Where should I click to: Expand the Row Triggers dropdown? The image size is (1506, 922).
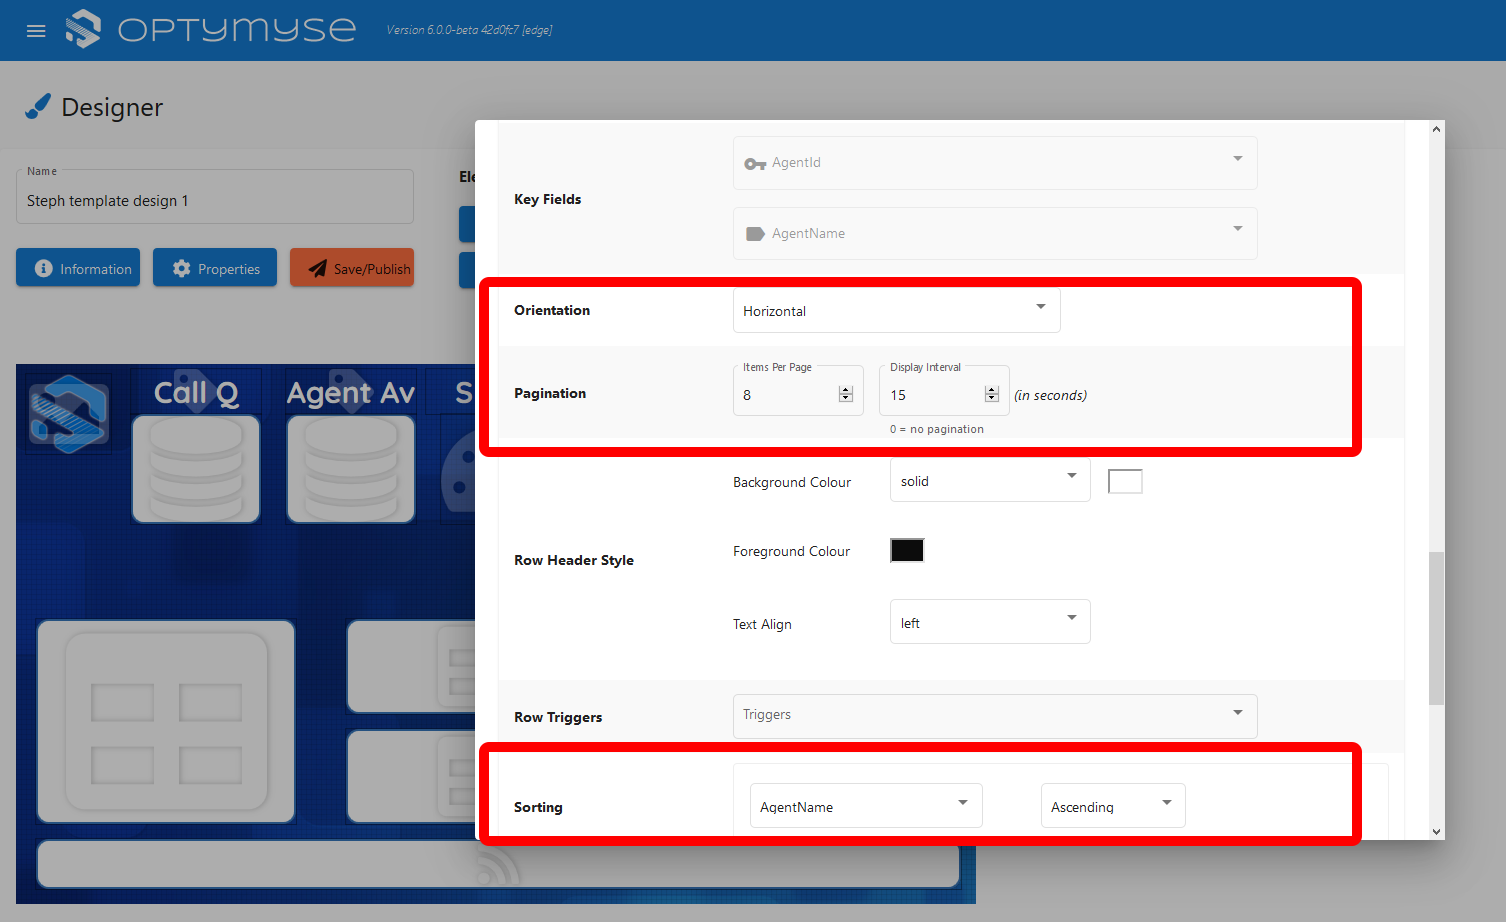(994, 715)
